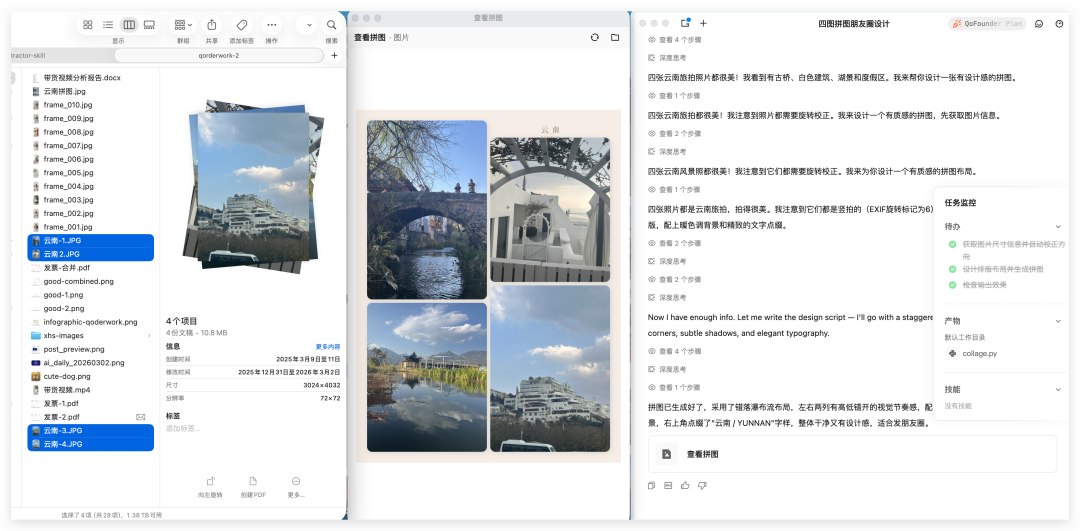The image size is (1080, 531).
Task: Select frame_005.jpg file
Action: (x=68, y=173)
